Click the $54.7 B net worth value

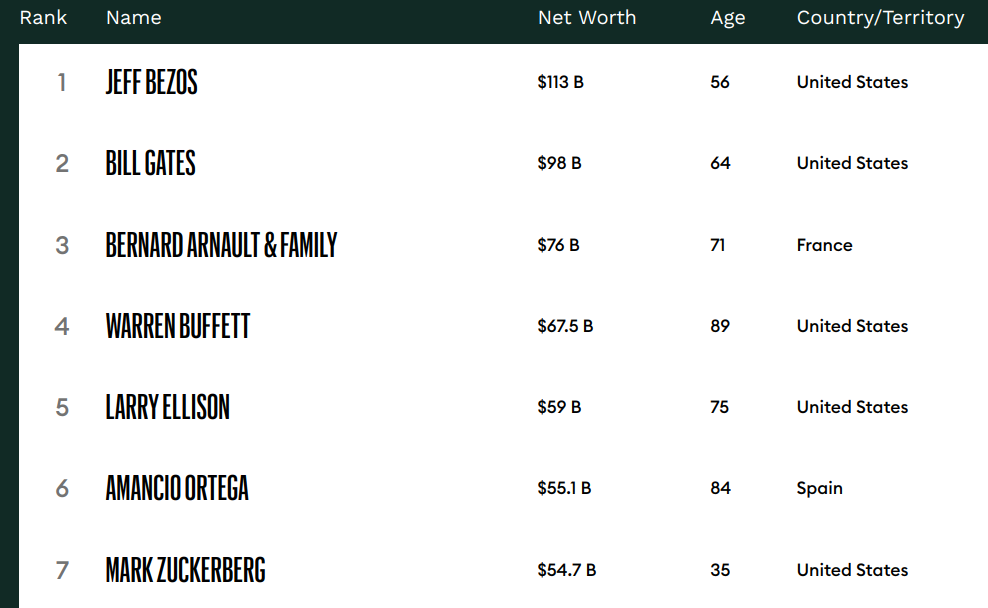tap(566, 570)
